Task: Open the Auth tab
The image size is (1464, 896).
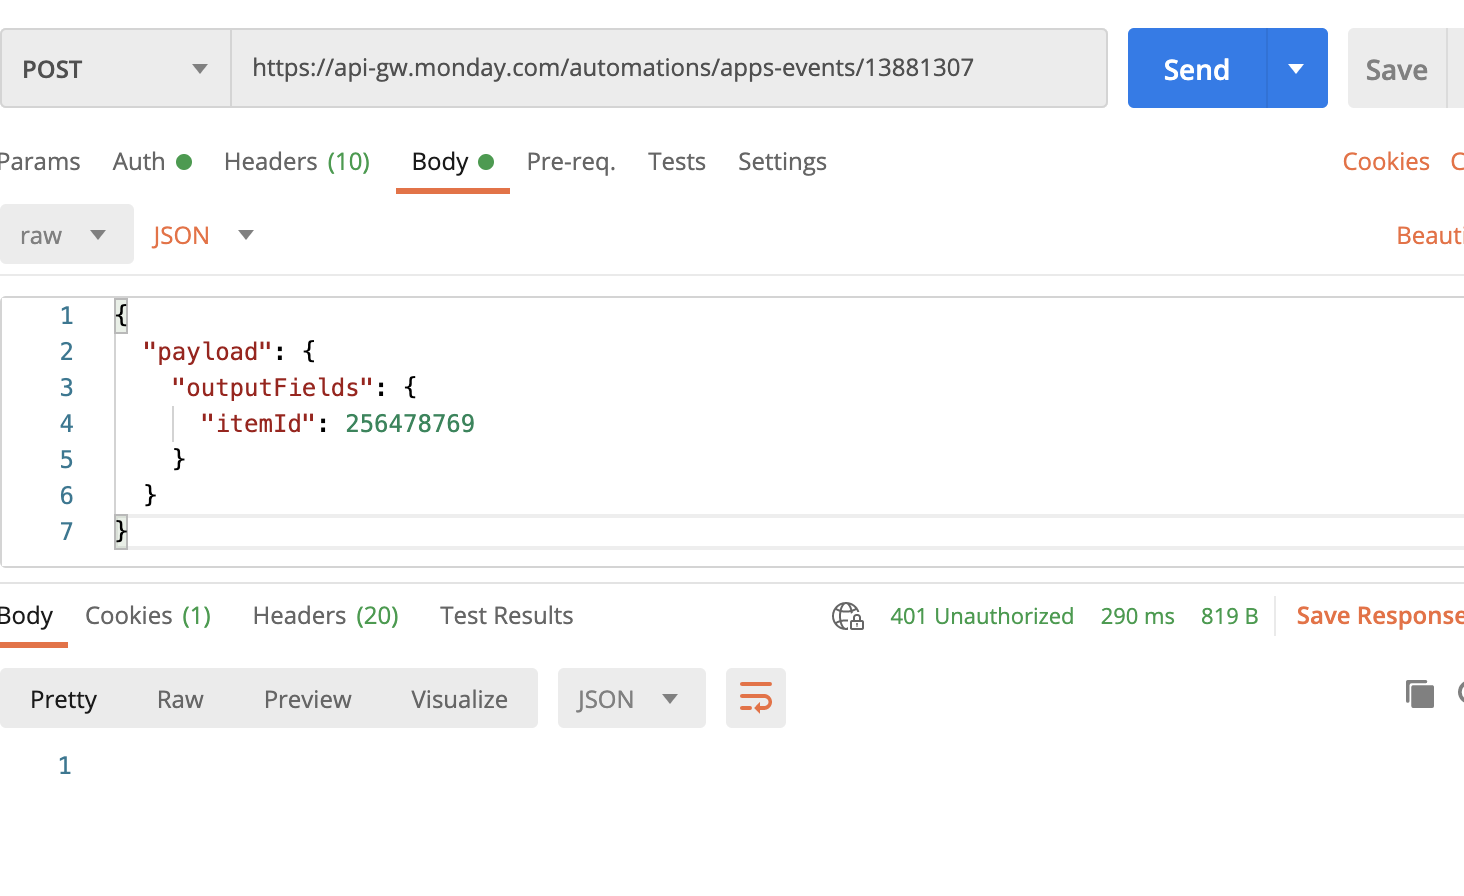Action: coord(152,162)
